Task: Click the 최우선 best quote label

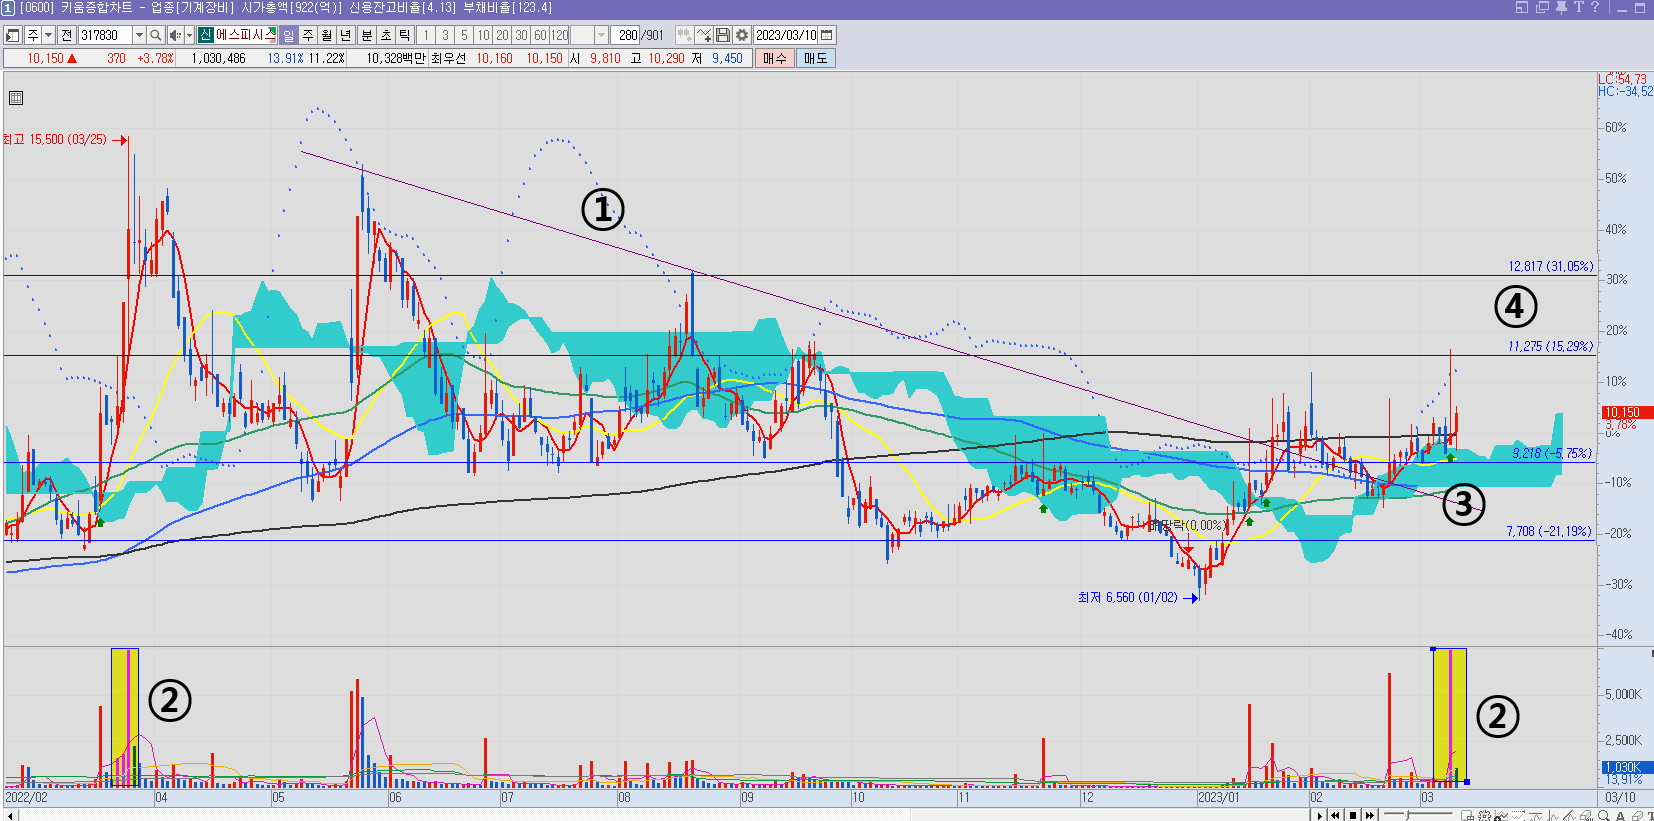Action: (x=449, y=58)
